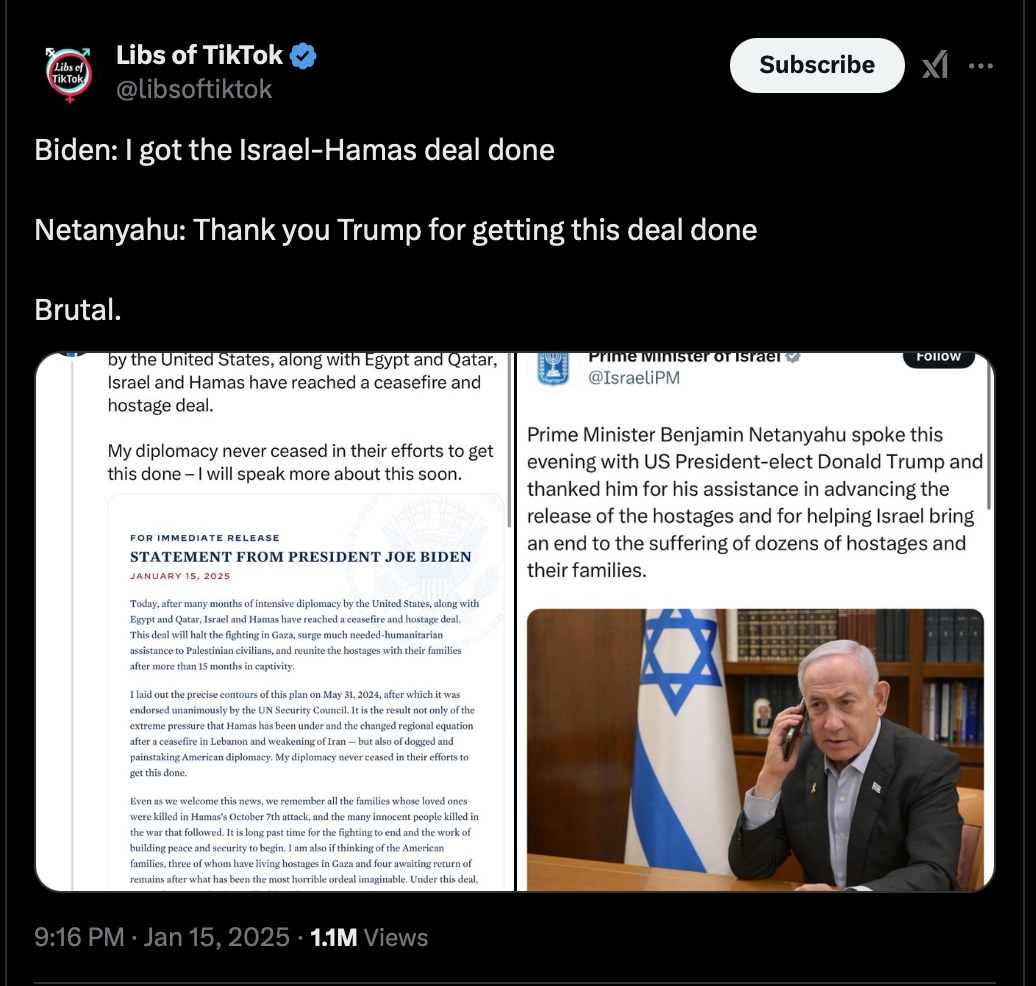Click the Israeli PM emblem avatar in the embedded tweet
Screen dimensions: 1036x986
coord(552,369)
